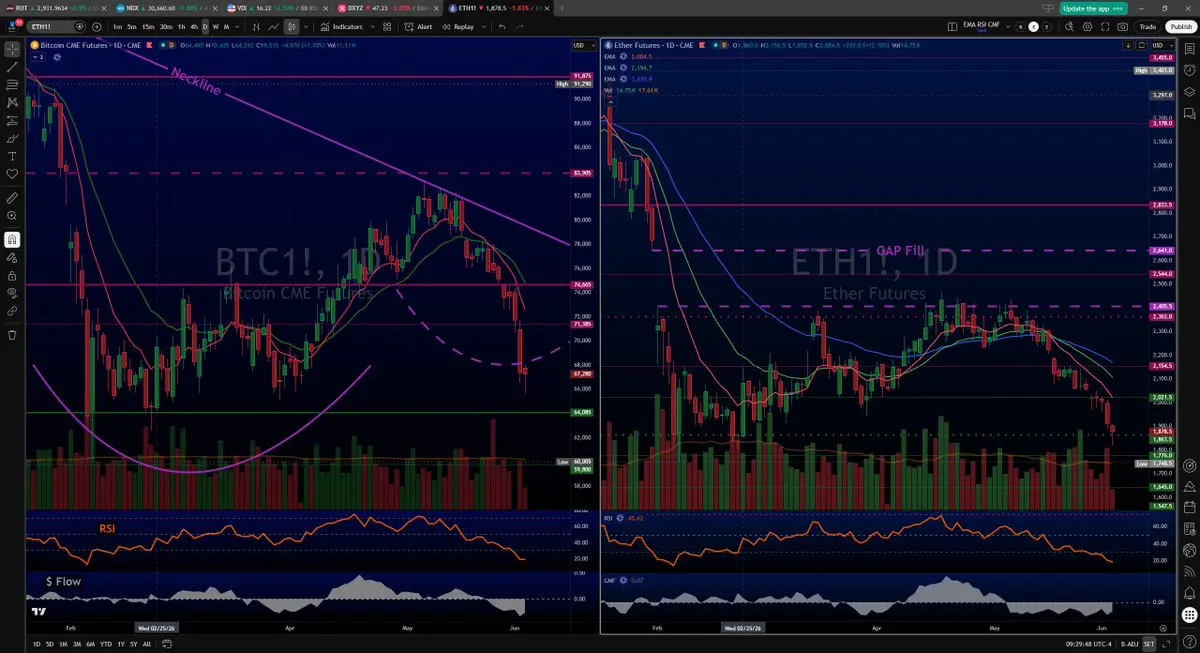Click the Trade button

coord(1148,26)
